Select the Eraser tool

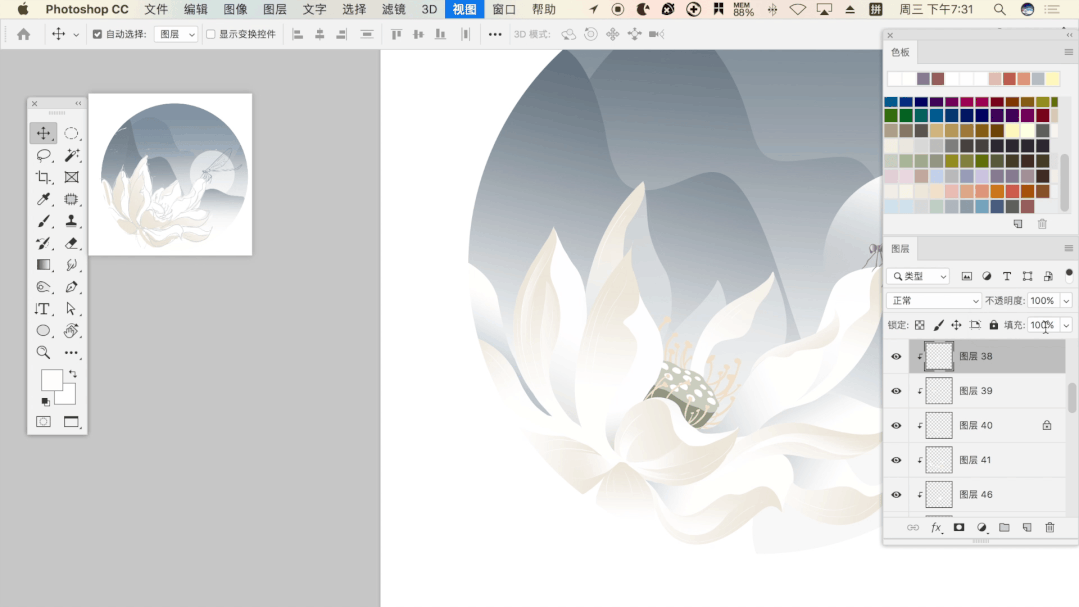pyautogui.click(x=71, y=243)
